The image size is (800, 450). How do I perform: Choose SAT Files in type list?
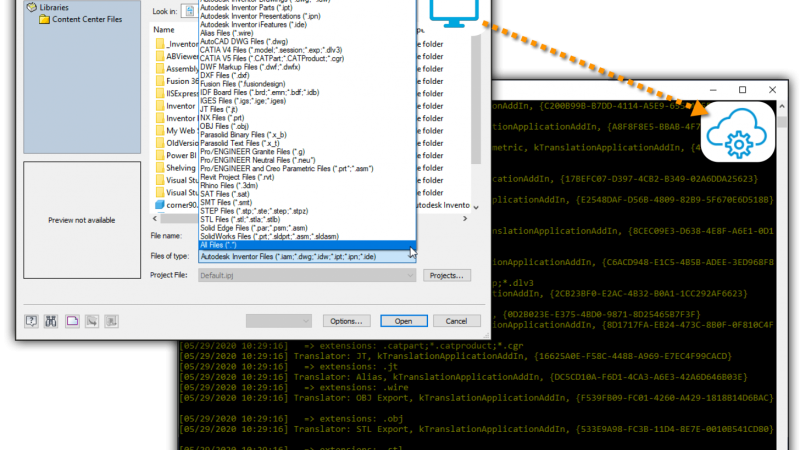tap(224, 194)
